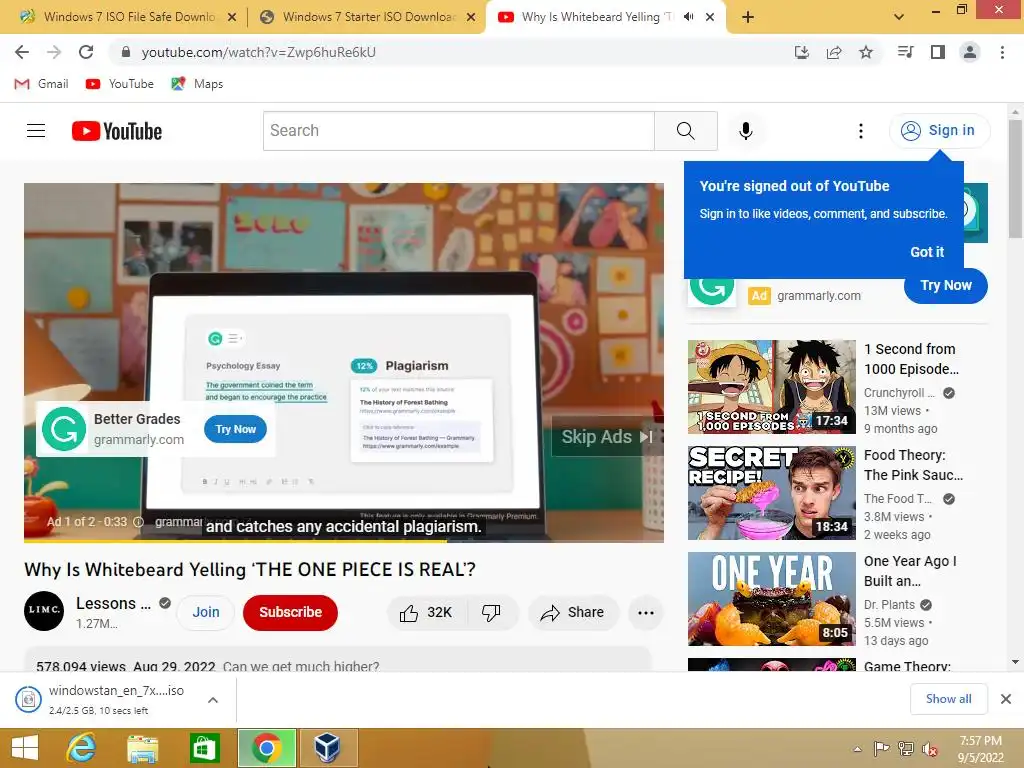Show hidden system tray icons
Image resolution: width=1024 pixels, height=768 pixels.
(x=857, y=749)
